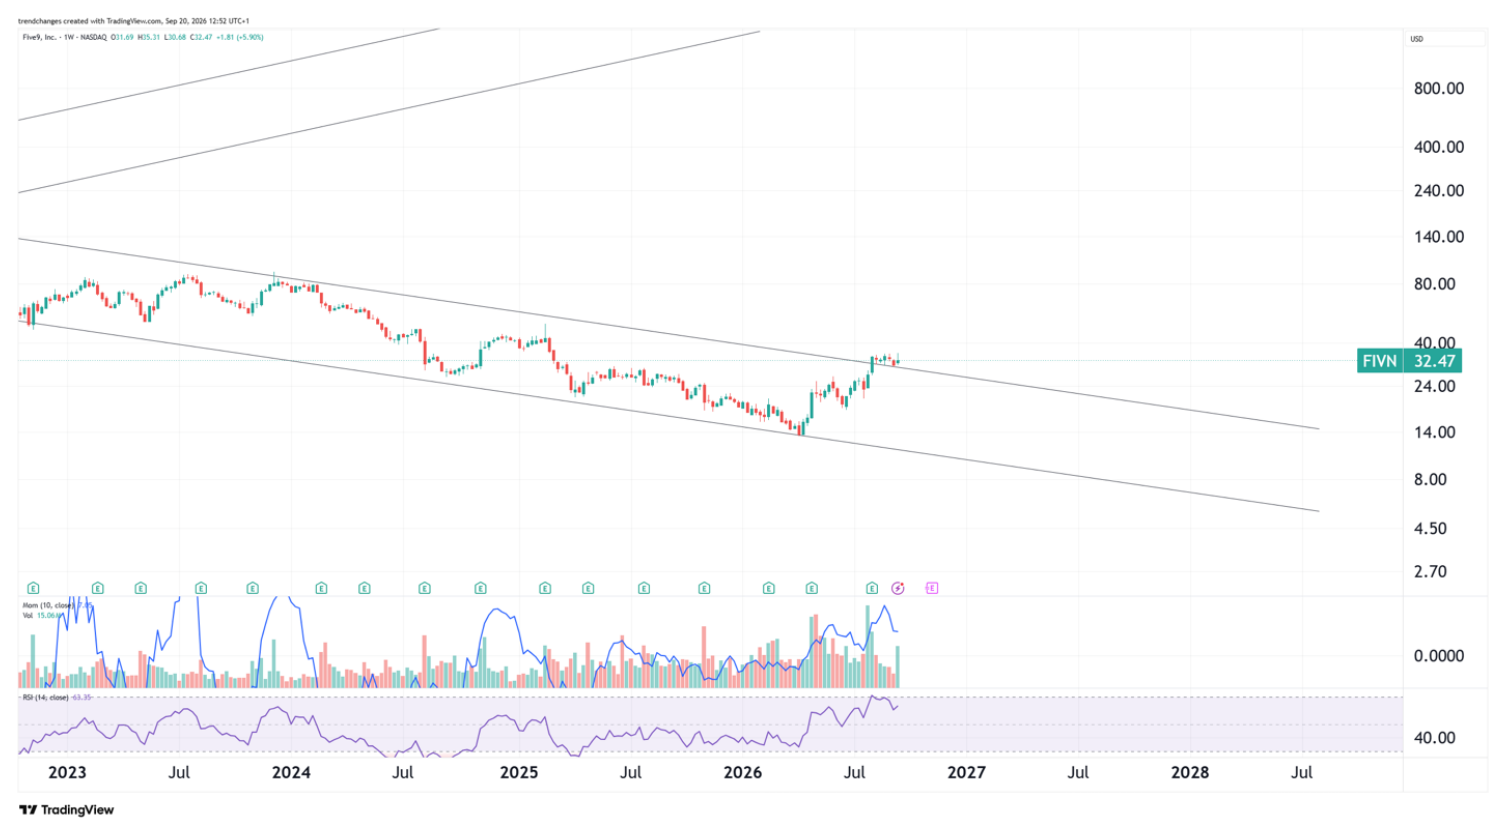Click the 4.50 price axis label
Image resolution: width=1506 pixels, height=840 pixels.
click(x=1430, y=529)
